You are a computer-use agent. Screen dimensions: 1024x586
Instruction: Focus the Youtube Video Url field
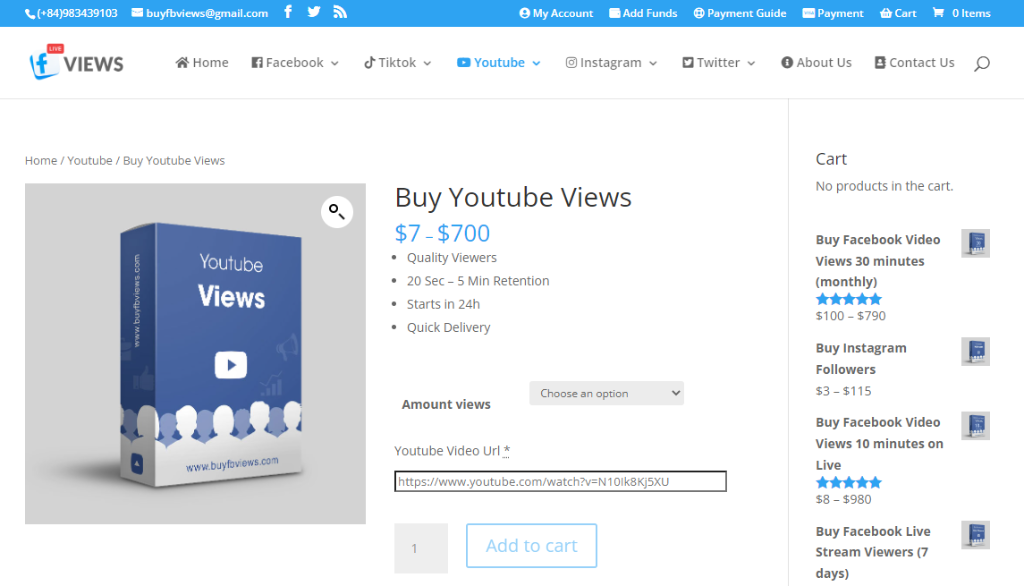point(560,481)
